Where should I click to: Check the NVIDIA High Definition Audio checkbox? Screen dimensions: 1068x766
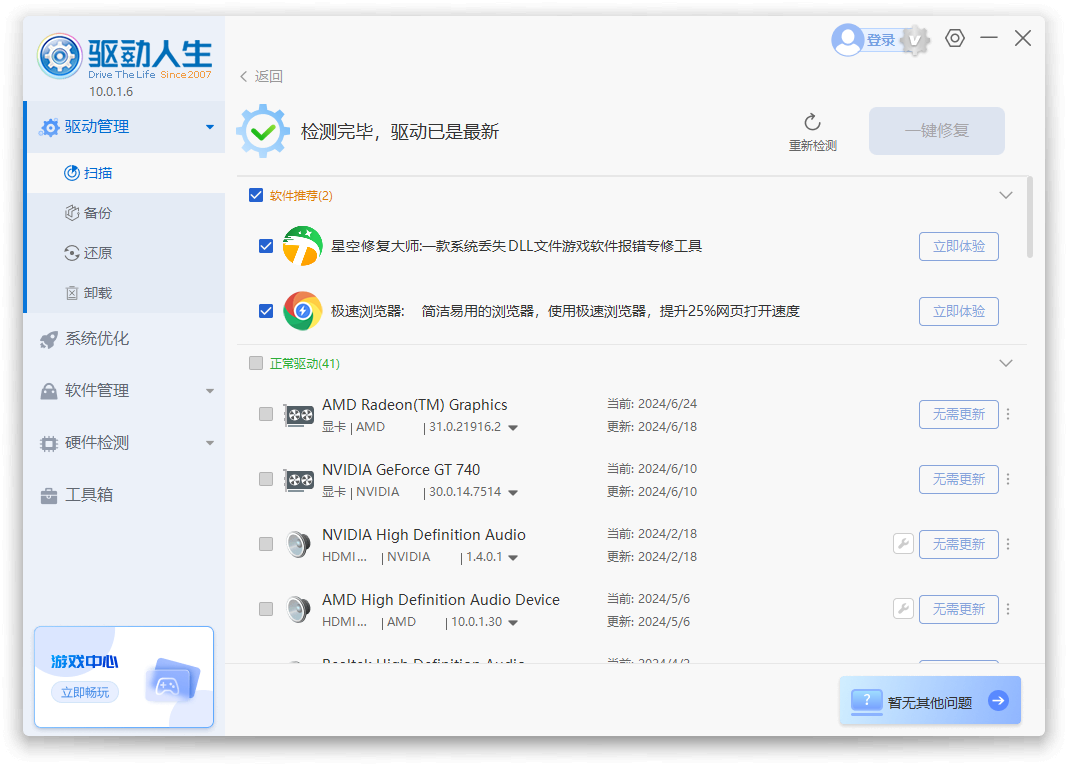click(266, 544)
